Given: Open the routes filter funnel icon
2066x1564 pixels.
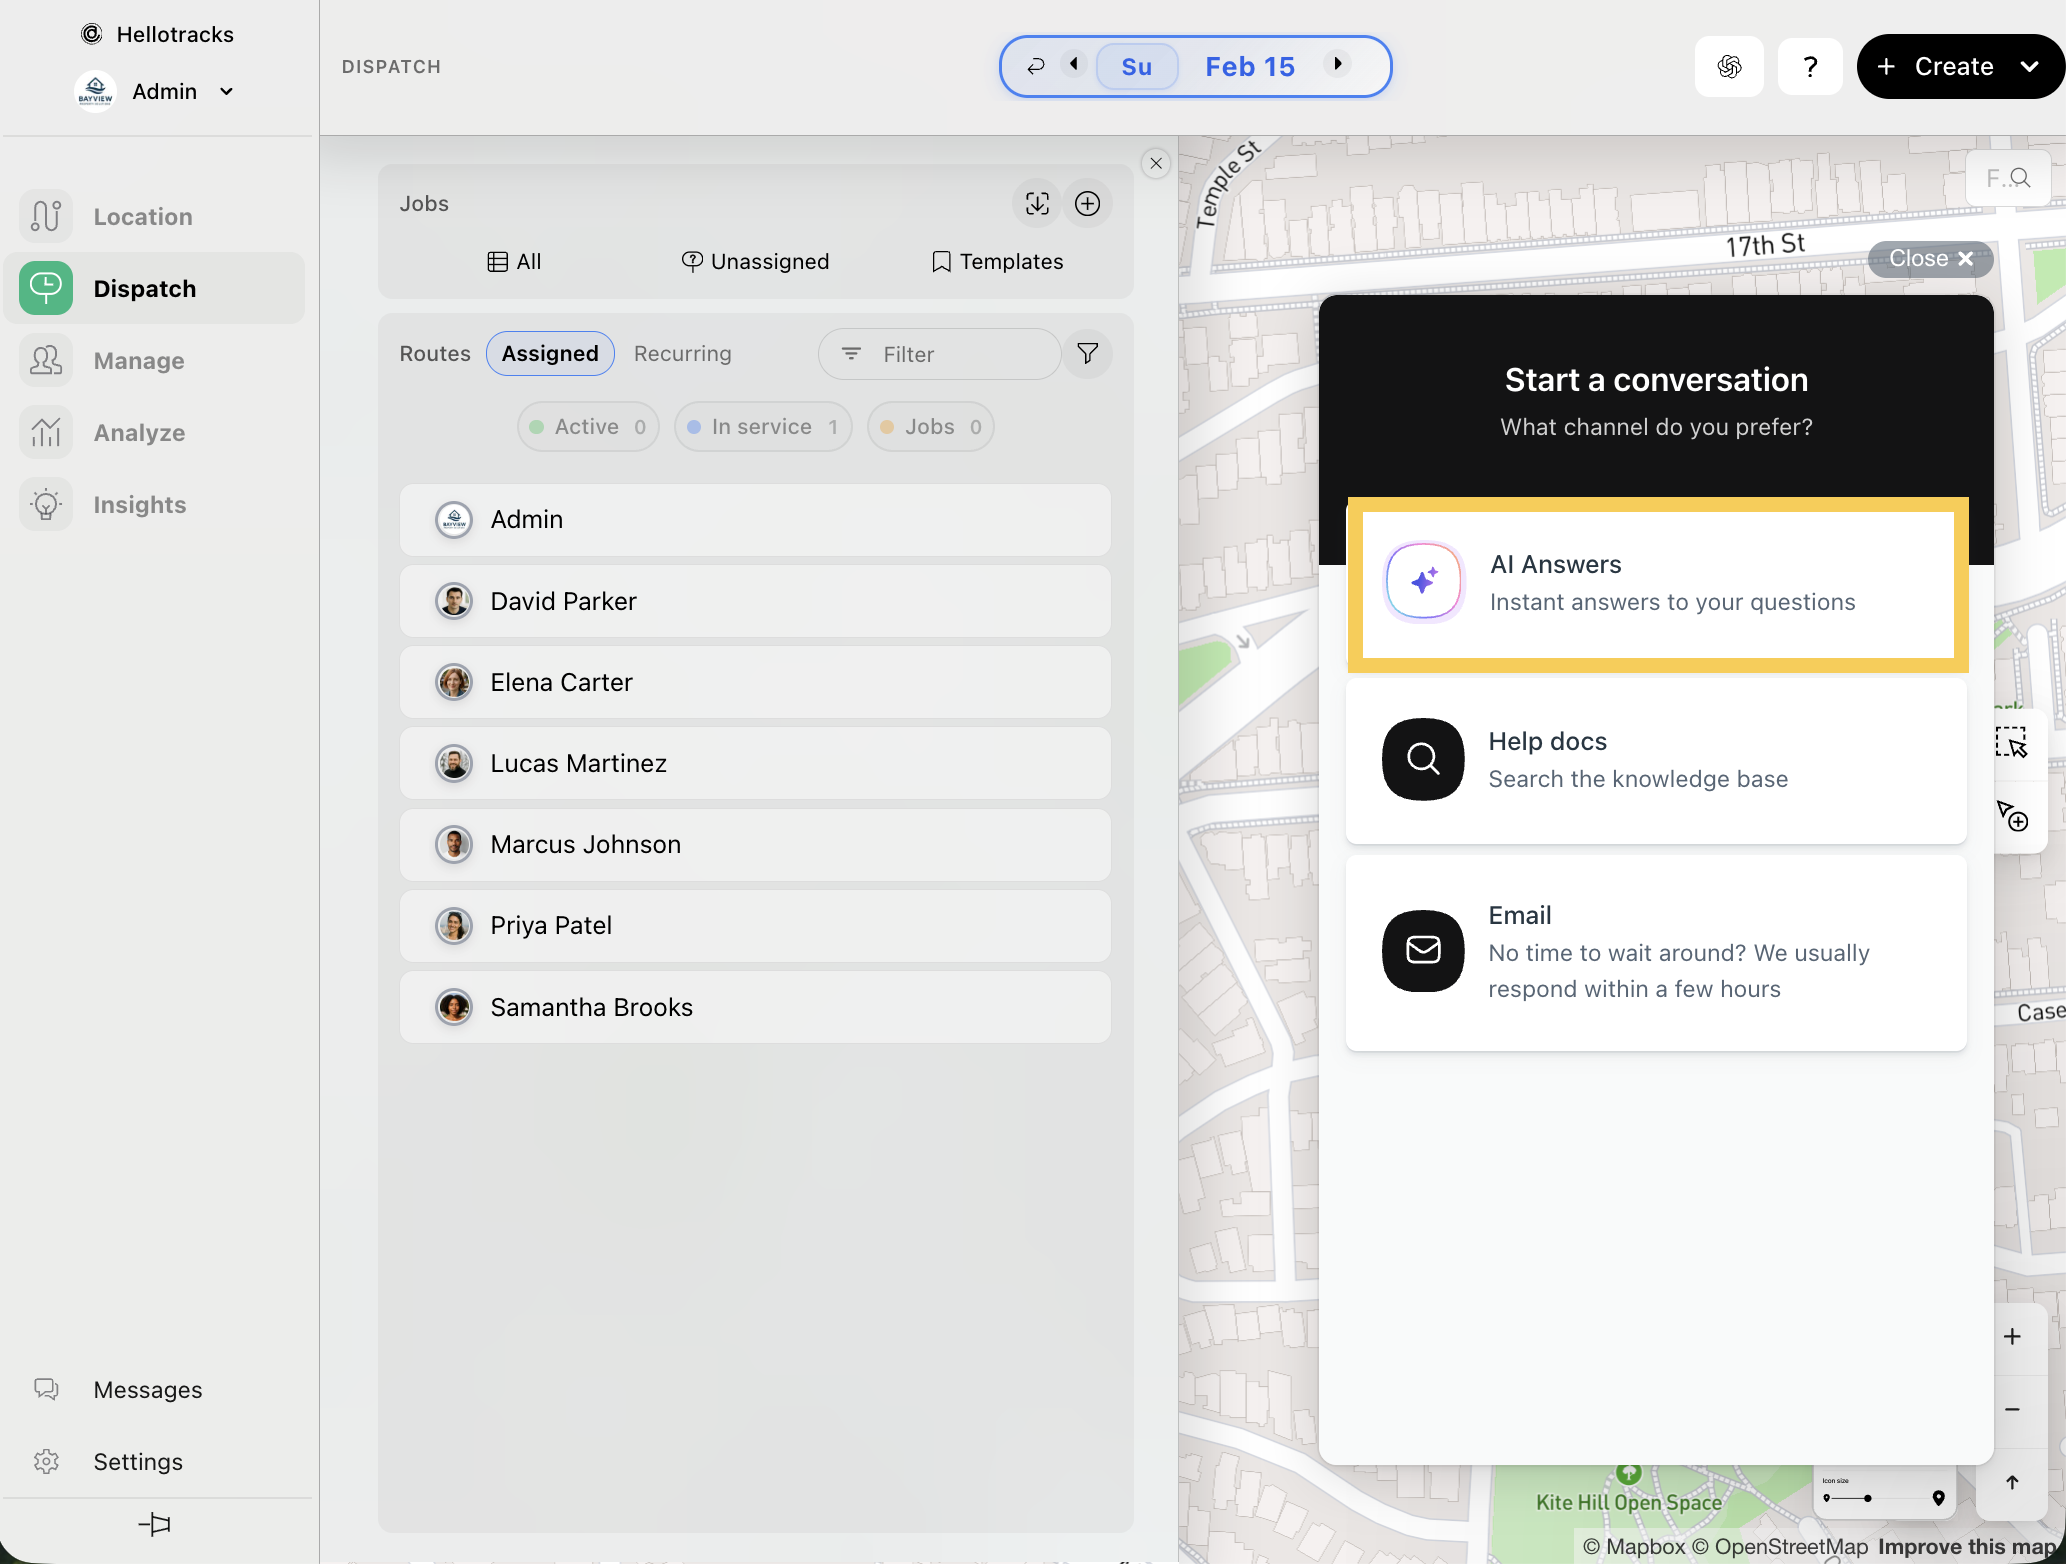Looking at the screenshot, I should (x=1087, y=354).
